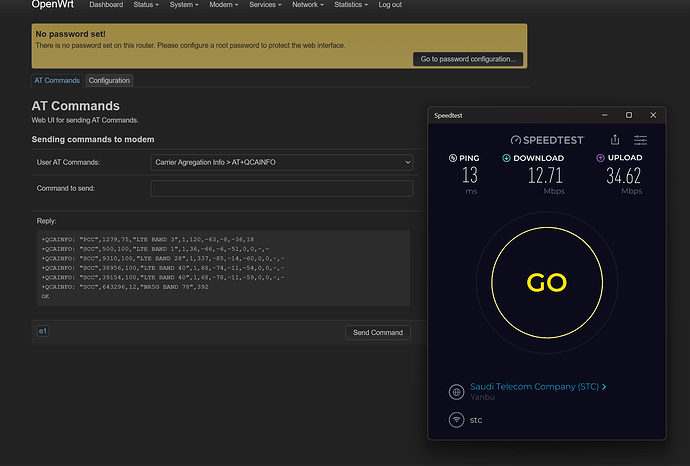Click the globe server icon in Speedtest
This screenshot has width=690, height=466.
(456, 392)
